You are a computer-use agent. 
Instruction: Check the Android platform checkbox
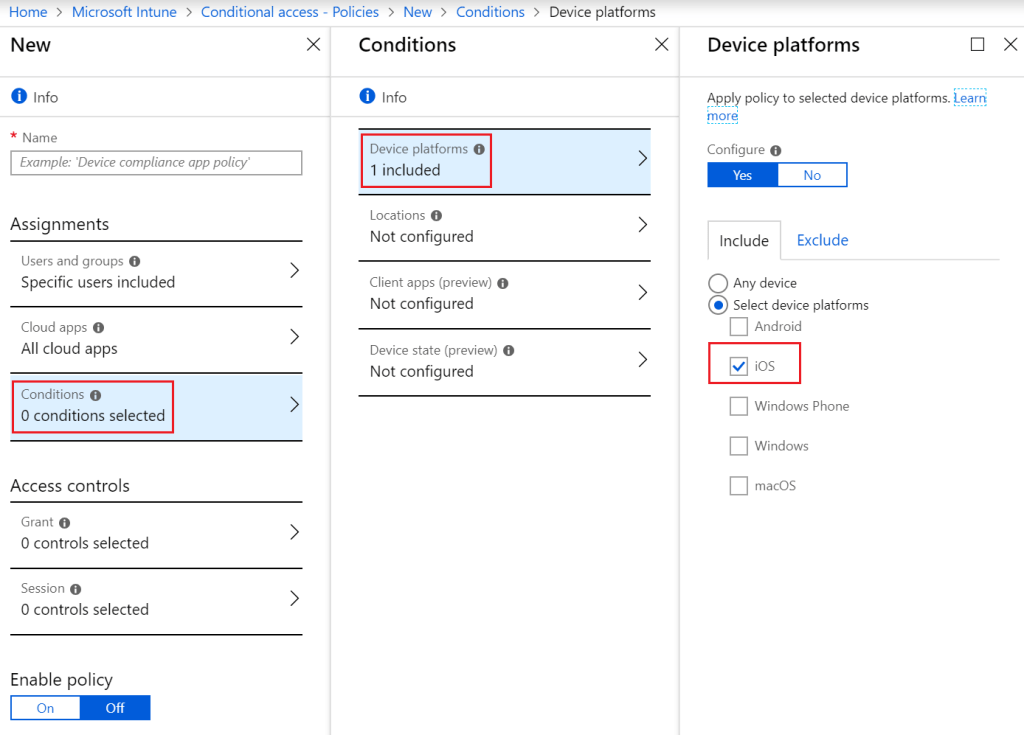coord(739,326)
